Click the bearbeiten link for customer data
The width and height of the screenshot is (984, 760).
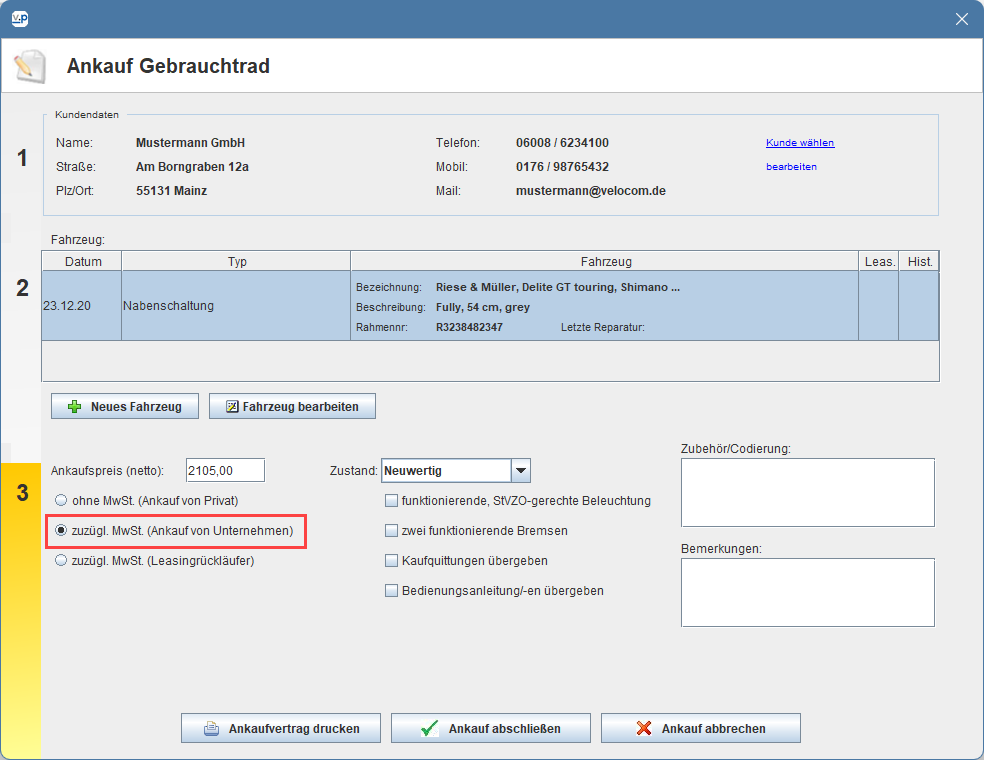(791, 166)
